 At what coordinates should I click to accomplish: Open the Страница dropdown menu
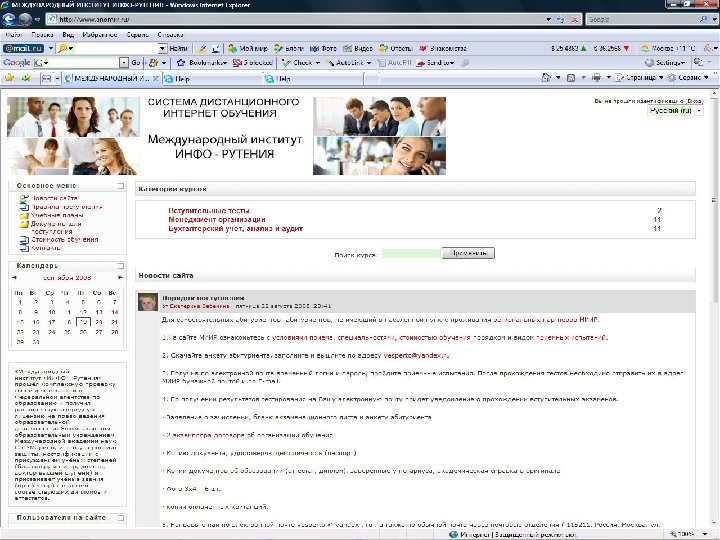tap(640, 78)
